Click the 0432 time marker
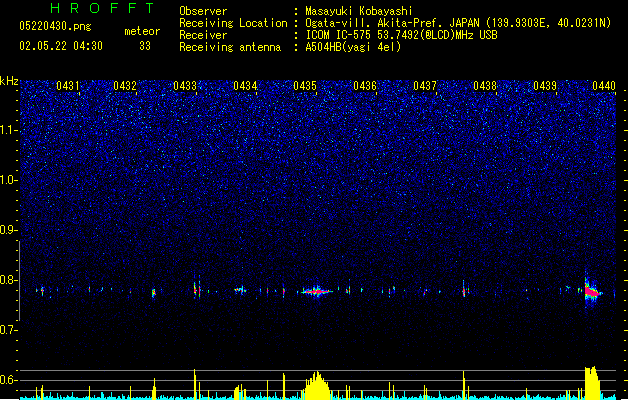629x400 pixels. pyautogui.click(x=125, y=86)
